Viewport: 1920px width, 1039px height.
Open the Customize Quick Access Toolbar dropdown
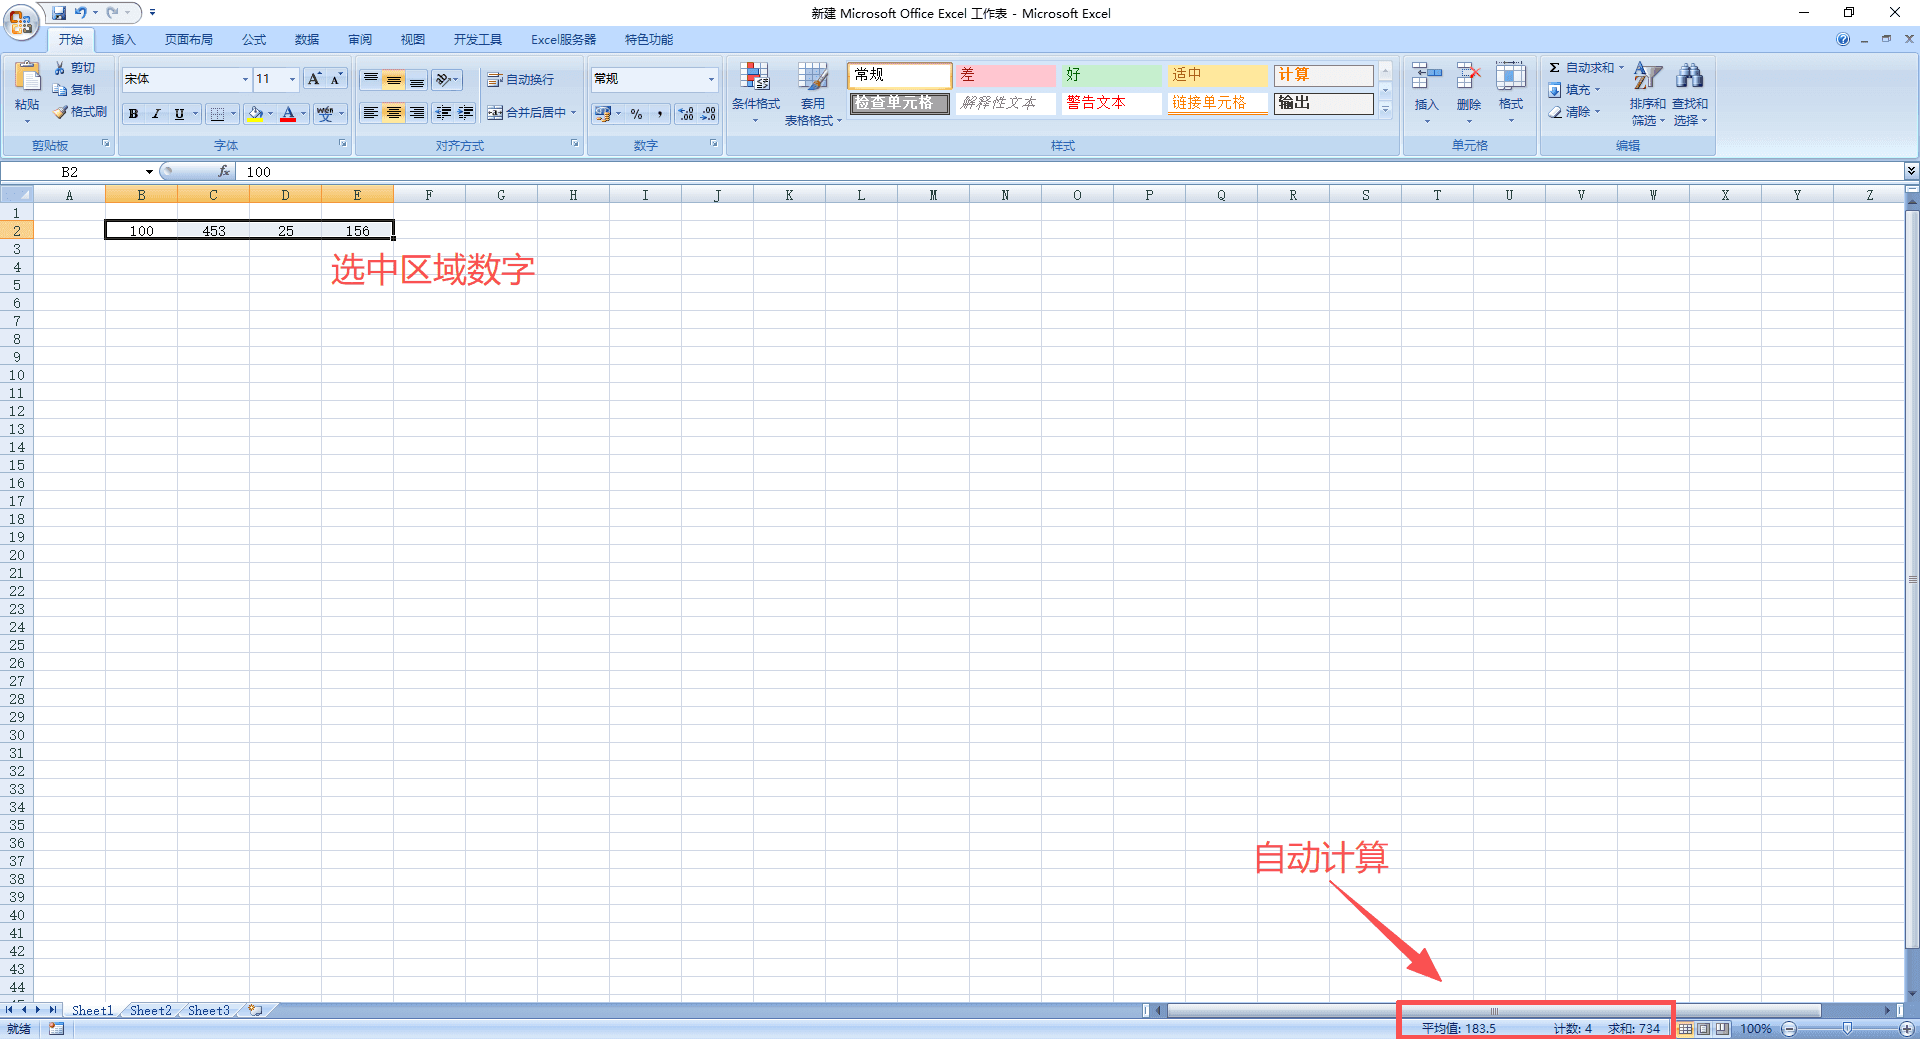point(152,13)
